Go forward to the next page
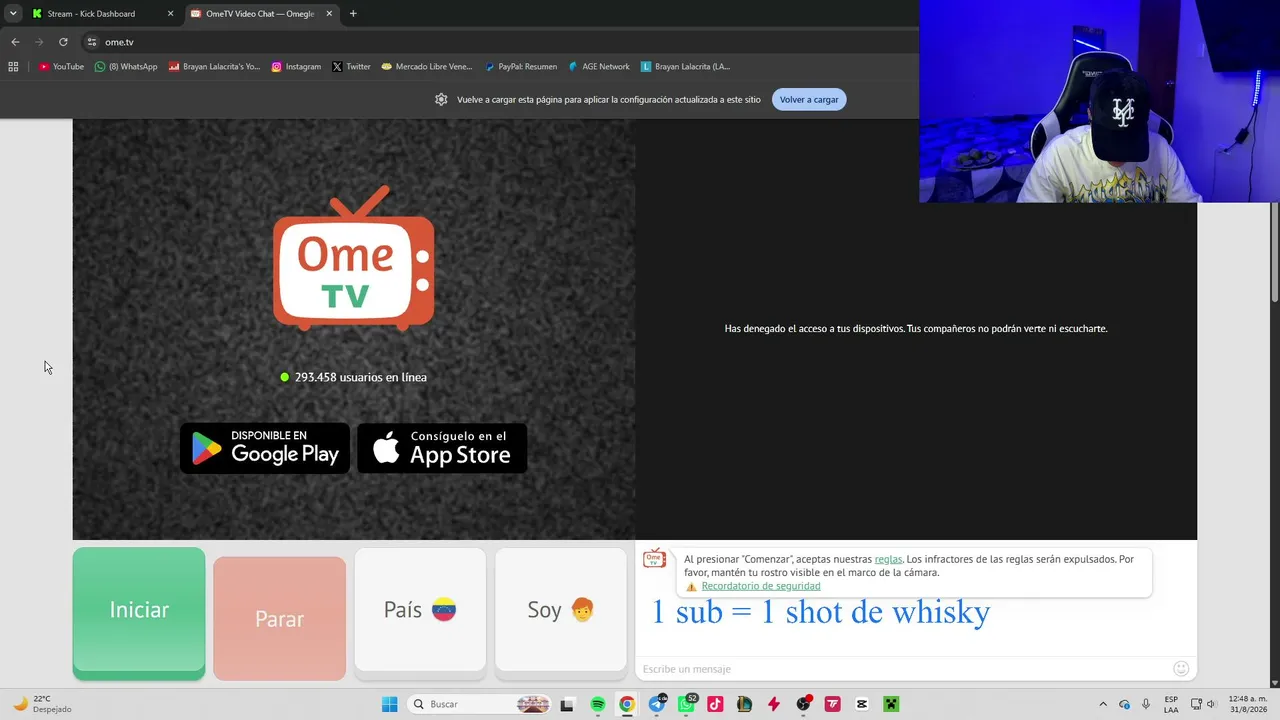Image resolution: width=1280 pixels, height=720 pixels. (39, 42)
